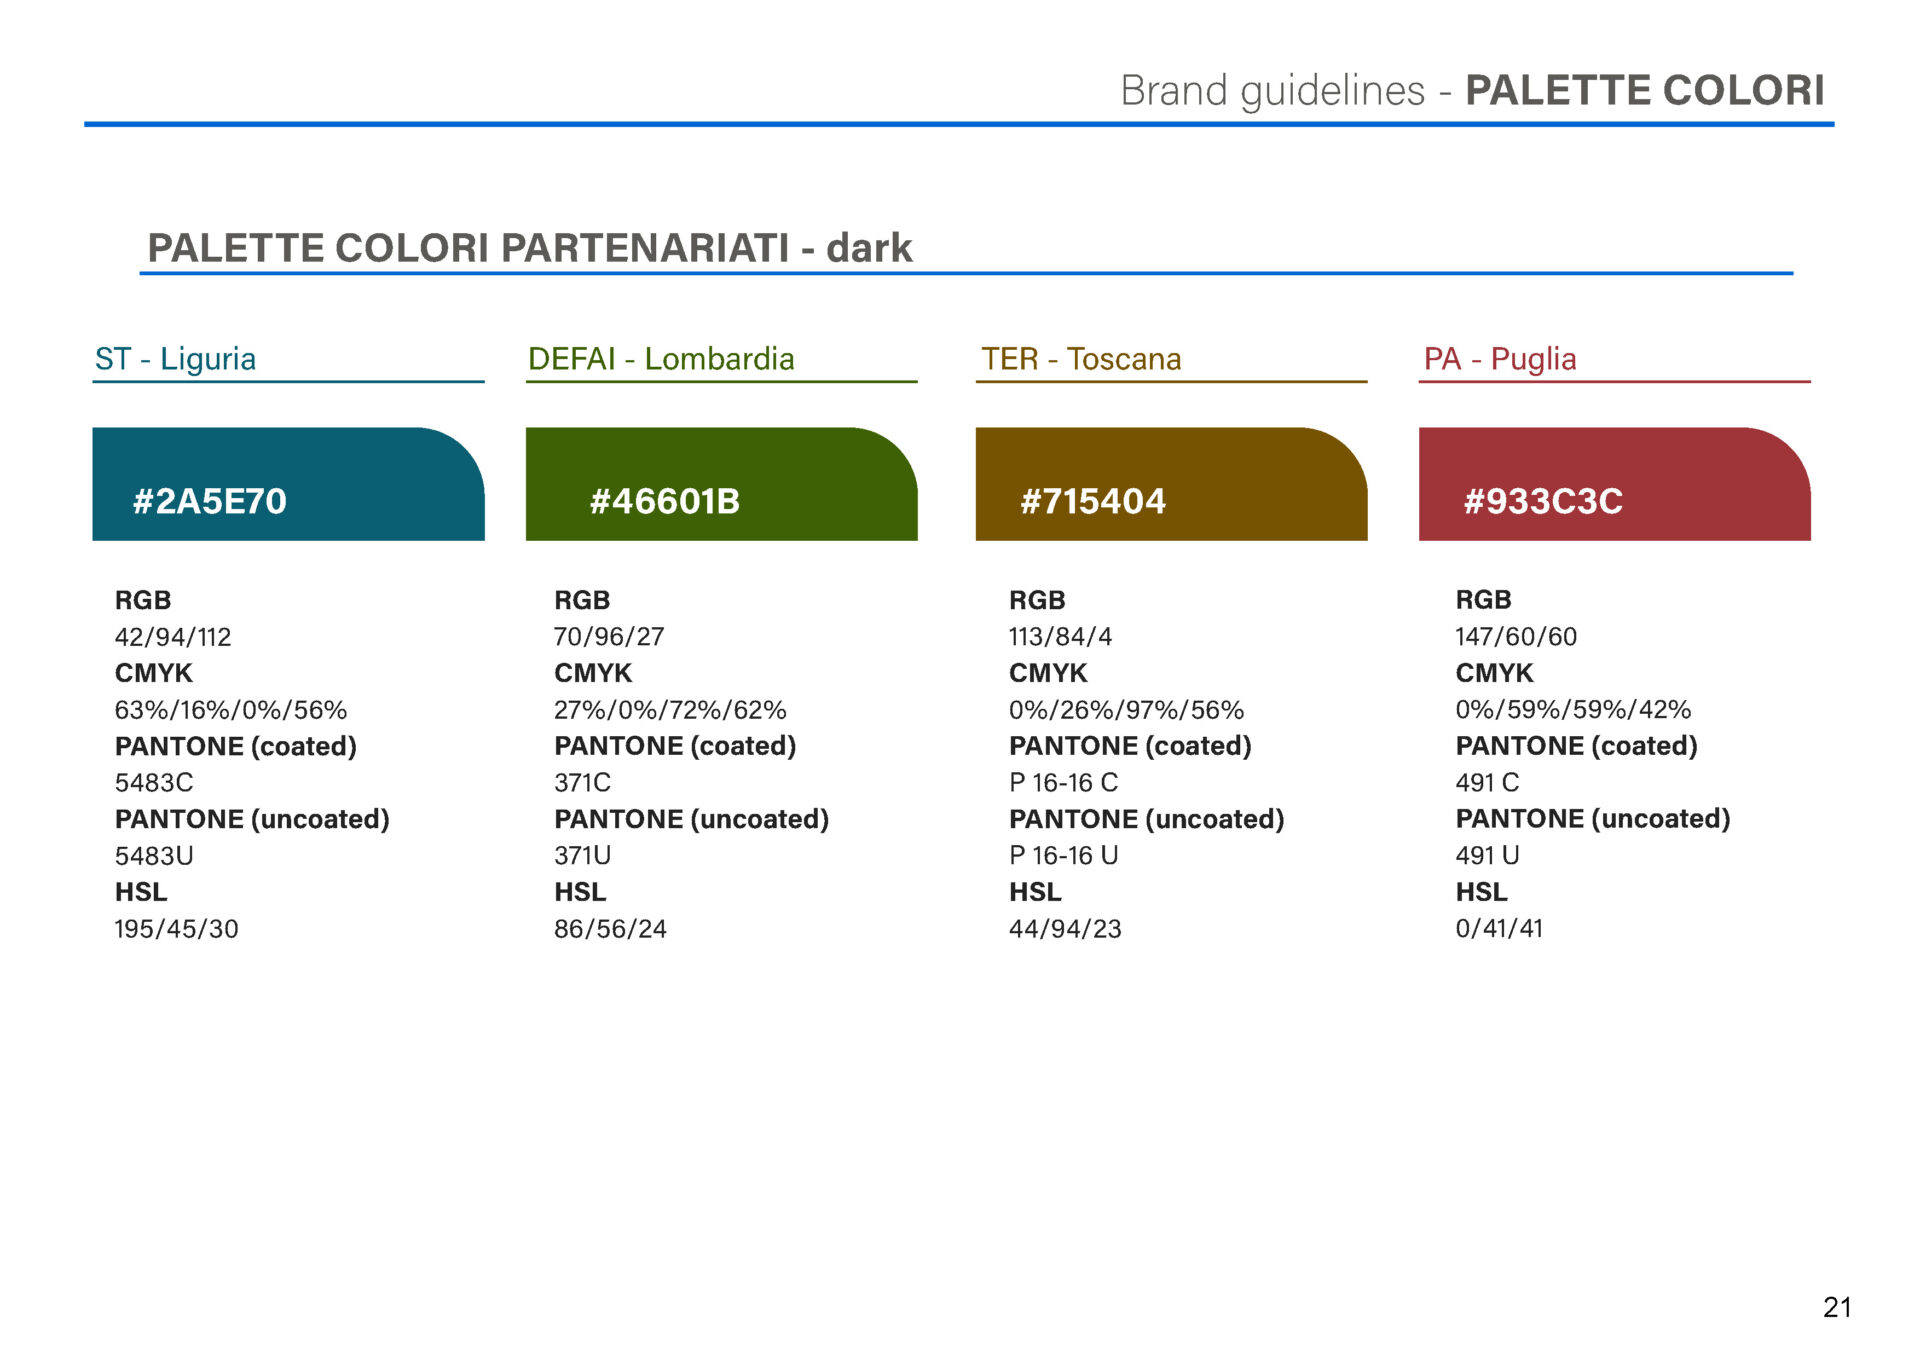
Task: Click page number 21
Action: point(1837,1307)
